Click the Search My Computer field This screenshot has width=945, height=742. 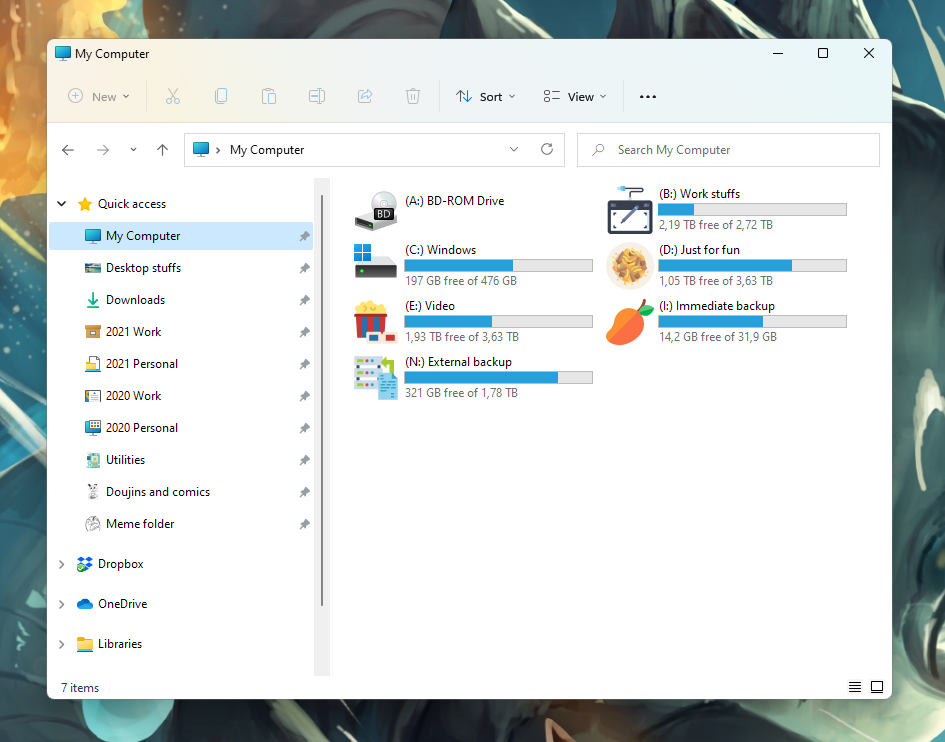pyautogui.click(x=728, y=150)
